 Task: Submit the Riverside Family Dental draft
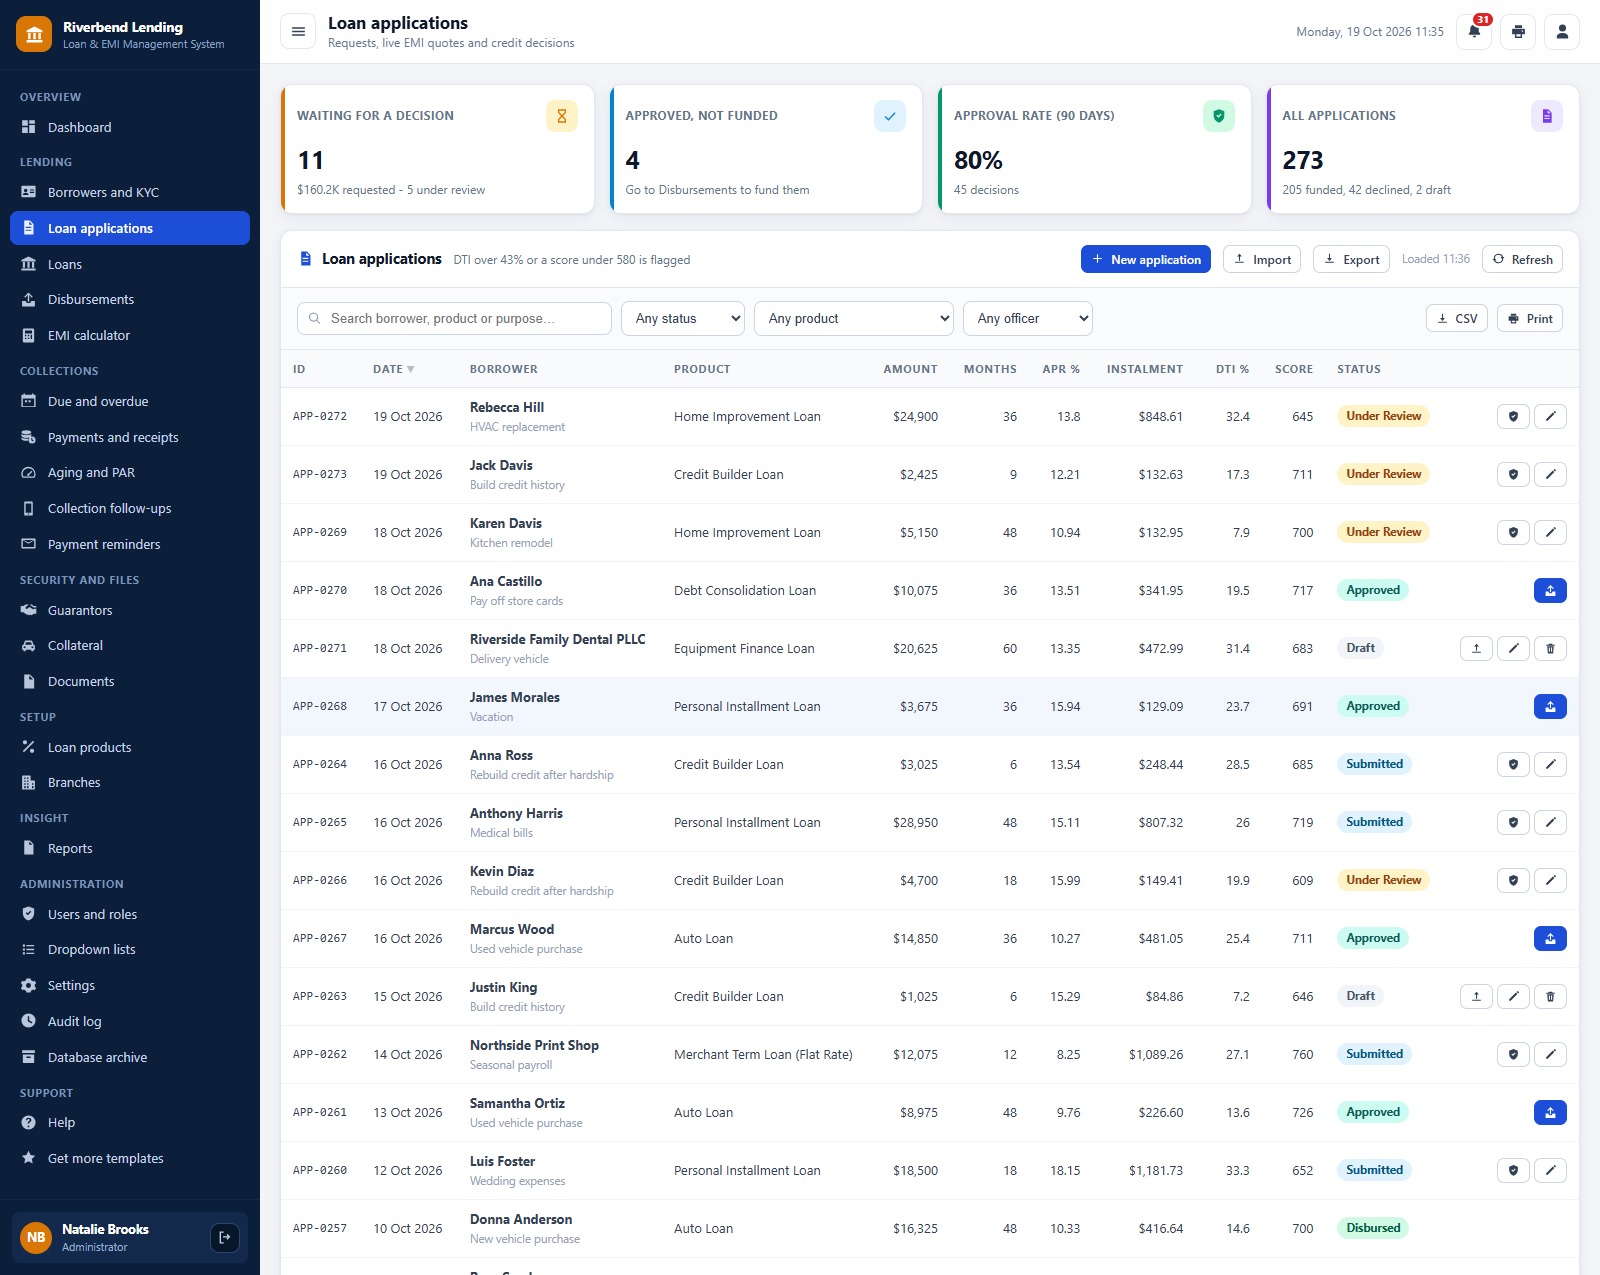(1476, 649)
